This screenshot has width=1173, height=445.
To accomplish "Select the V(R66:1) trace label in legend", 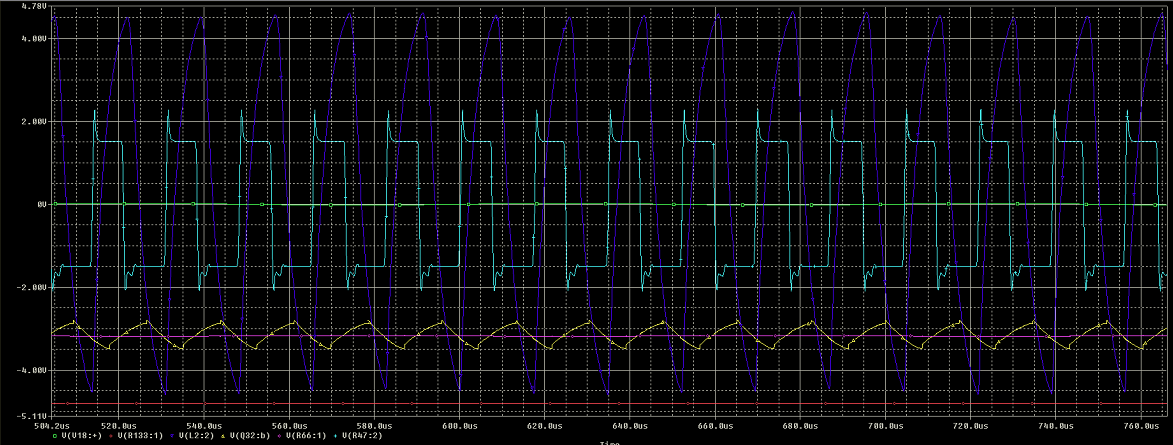I will 306,436.
